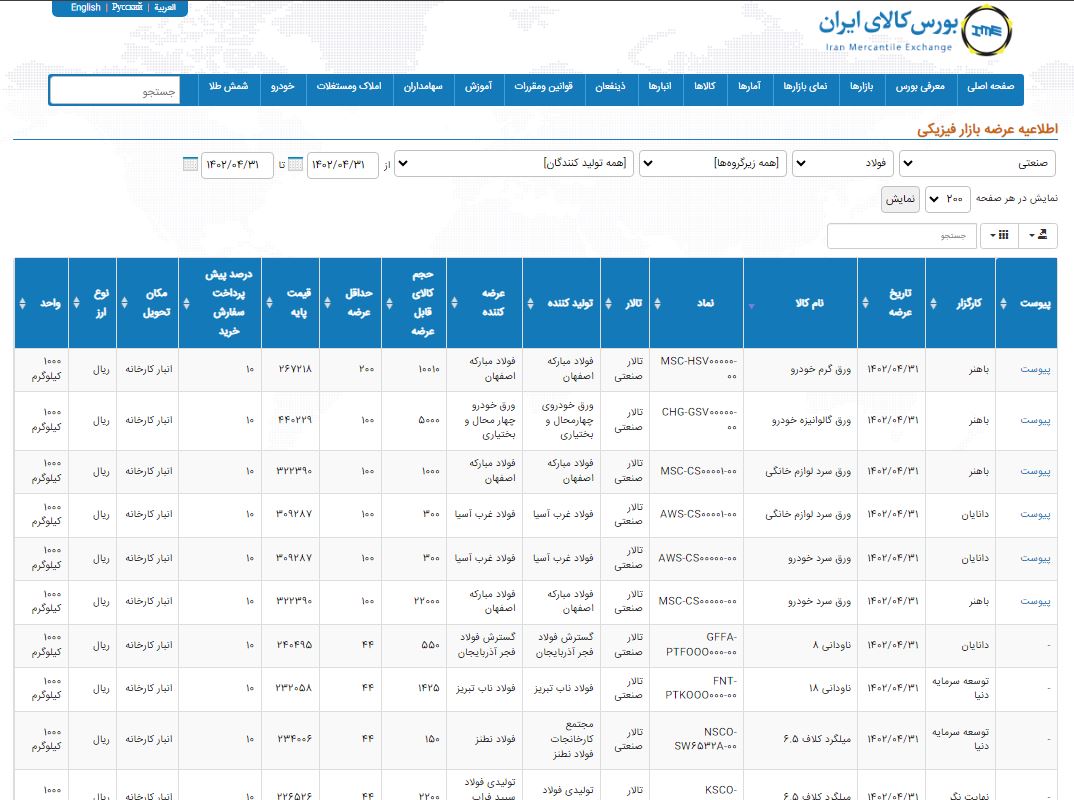The image size is (1074, 800).
Task: Open نمای بازارها menu item
Action: point(805,86)
